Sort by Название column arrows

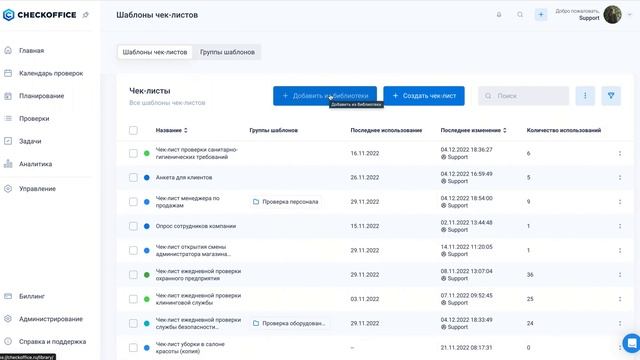186,131
